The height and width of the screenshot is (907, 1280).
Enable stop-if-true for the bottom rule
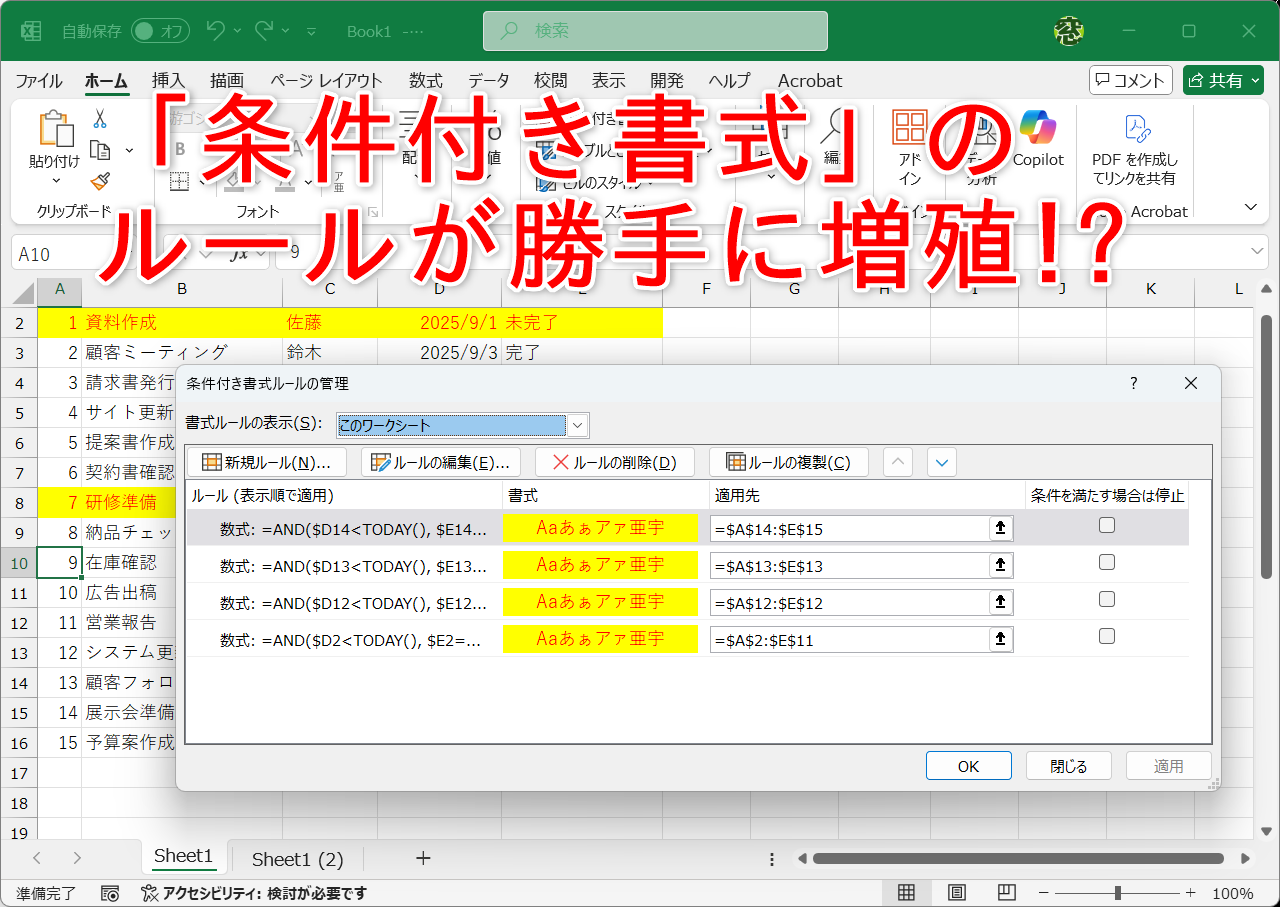pos(1106,635)
